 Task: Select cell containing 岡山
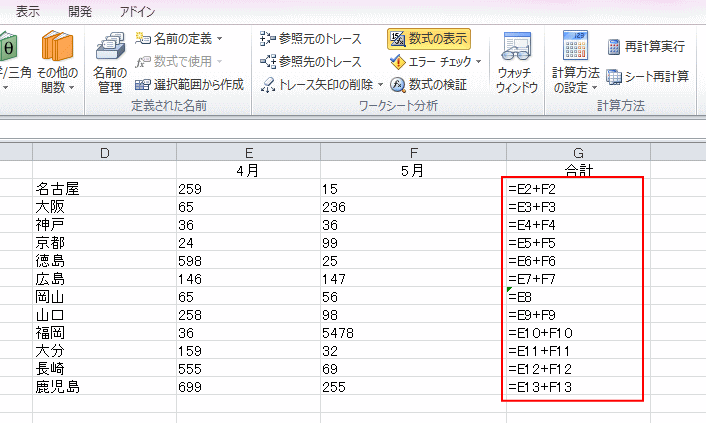[x=104, y=296]
